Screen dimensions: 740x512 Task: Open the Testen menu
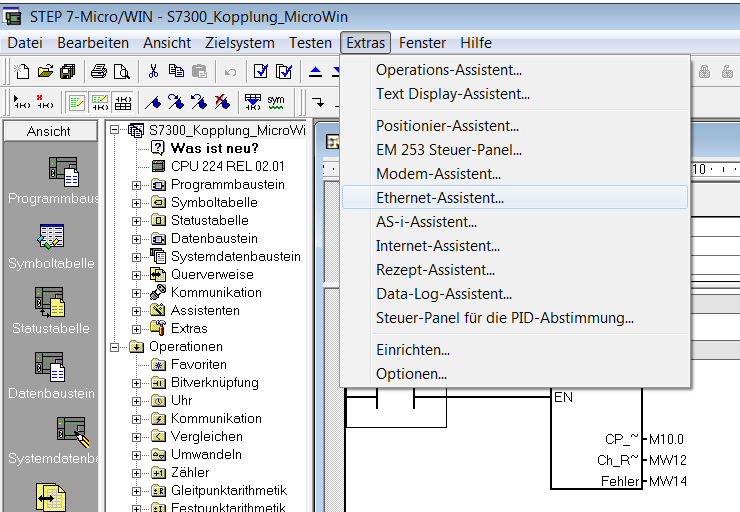[x=311, y=43]
